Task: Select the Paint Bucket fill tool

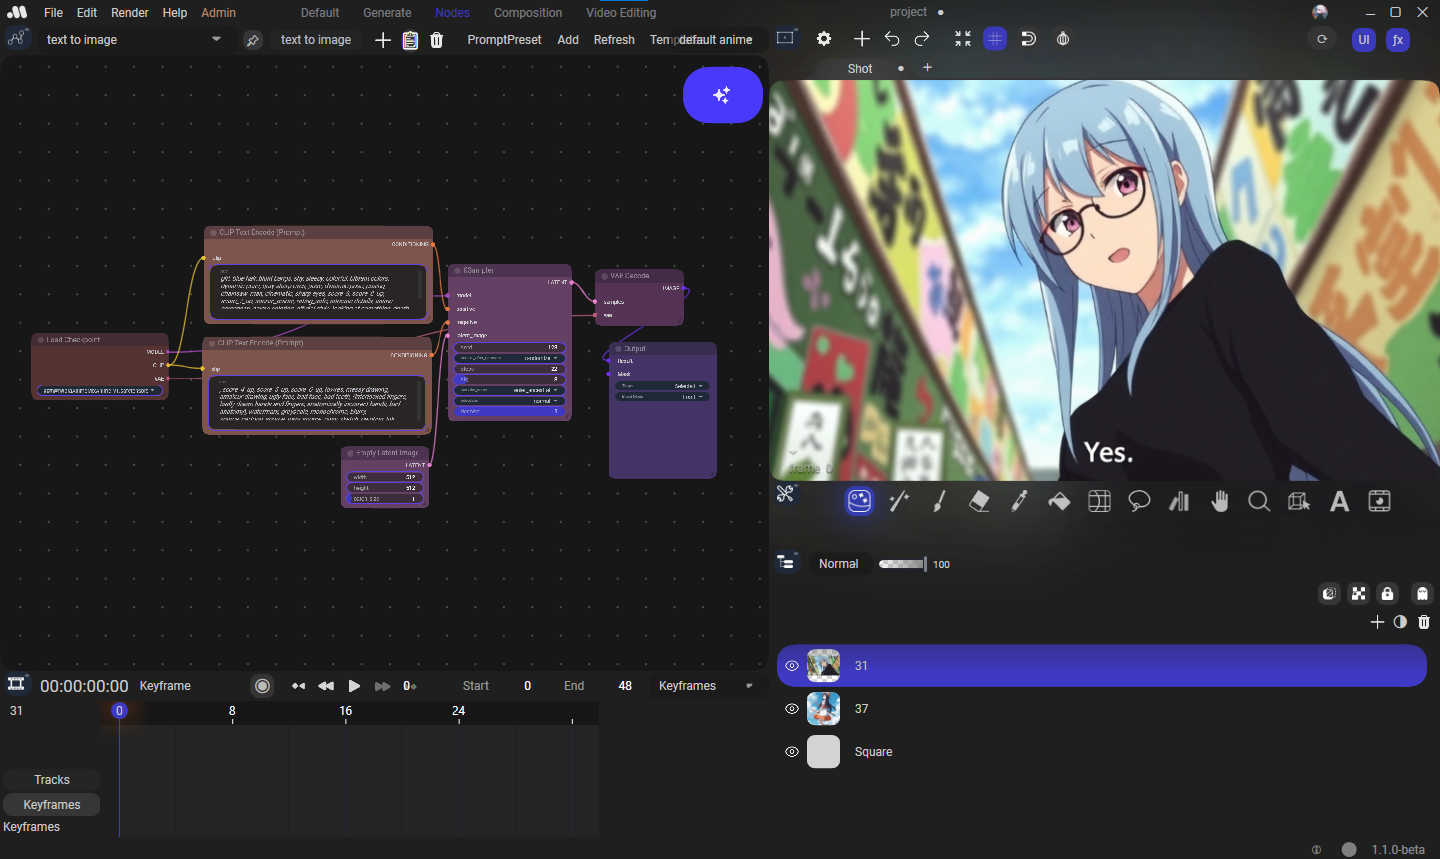Action: coord(1059,502)
